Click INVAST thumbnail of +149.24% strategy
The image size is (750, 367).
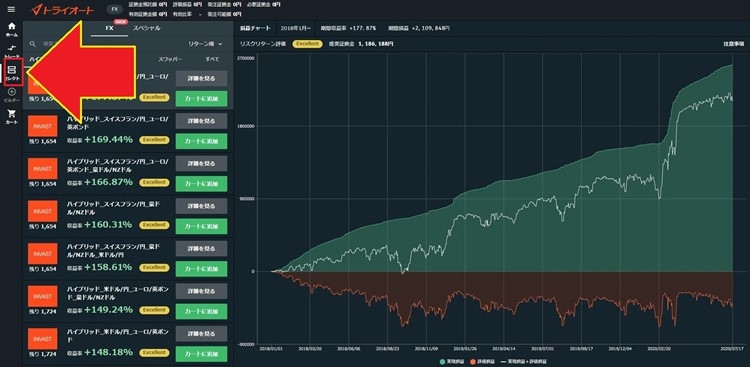43,297
